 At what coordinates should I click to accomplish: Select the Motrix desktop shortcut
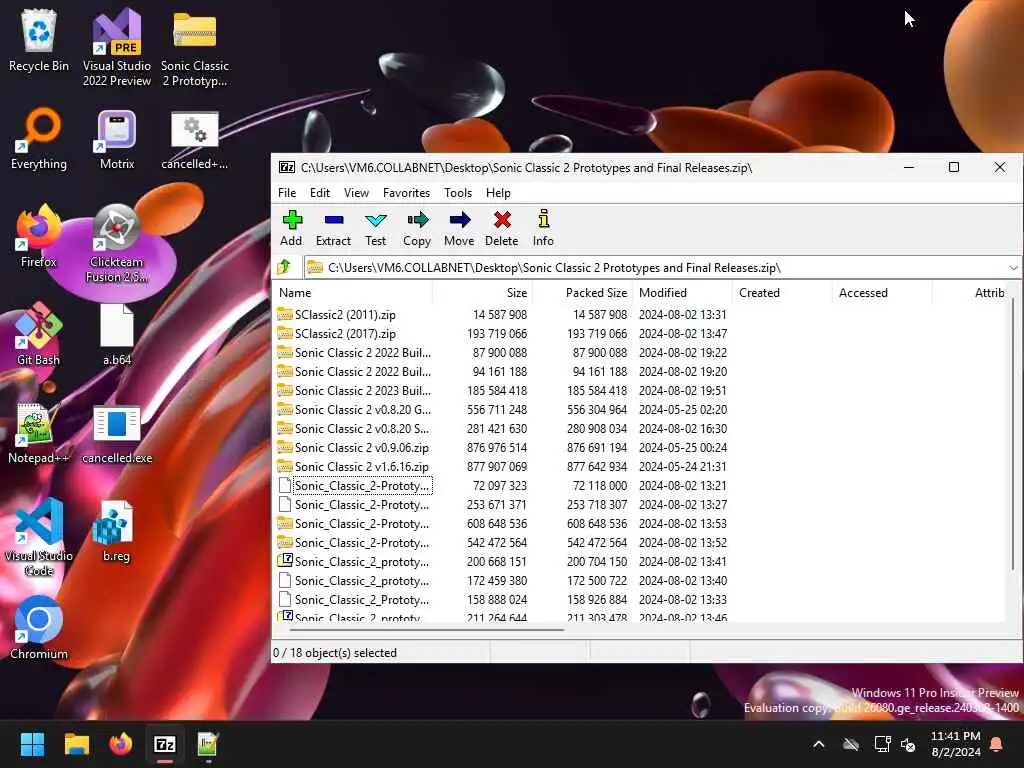(117, 138)
